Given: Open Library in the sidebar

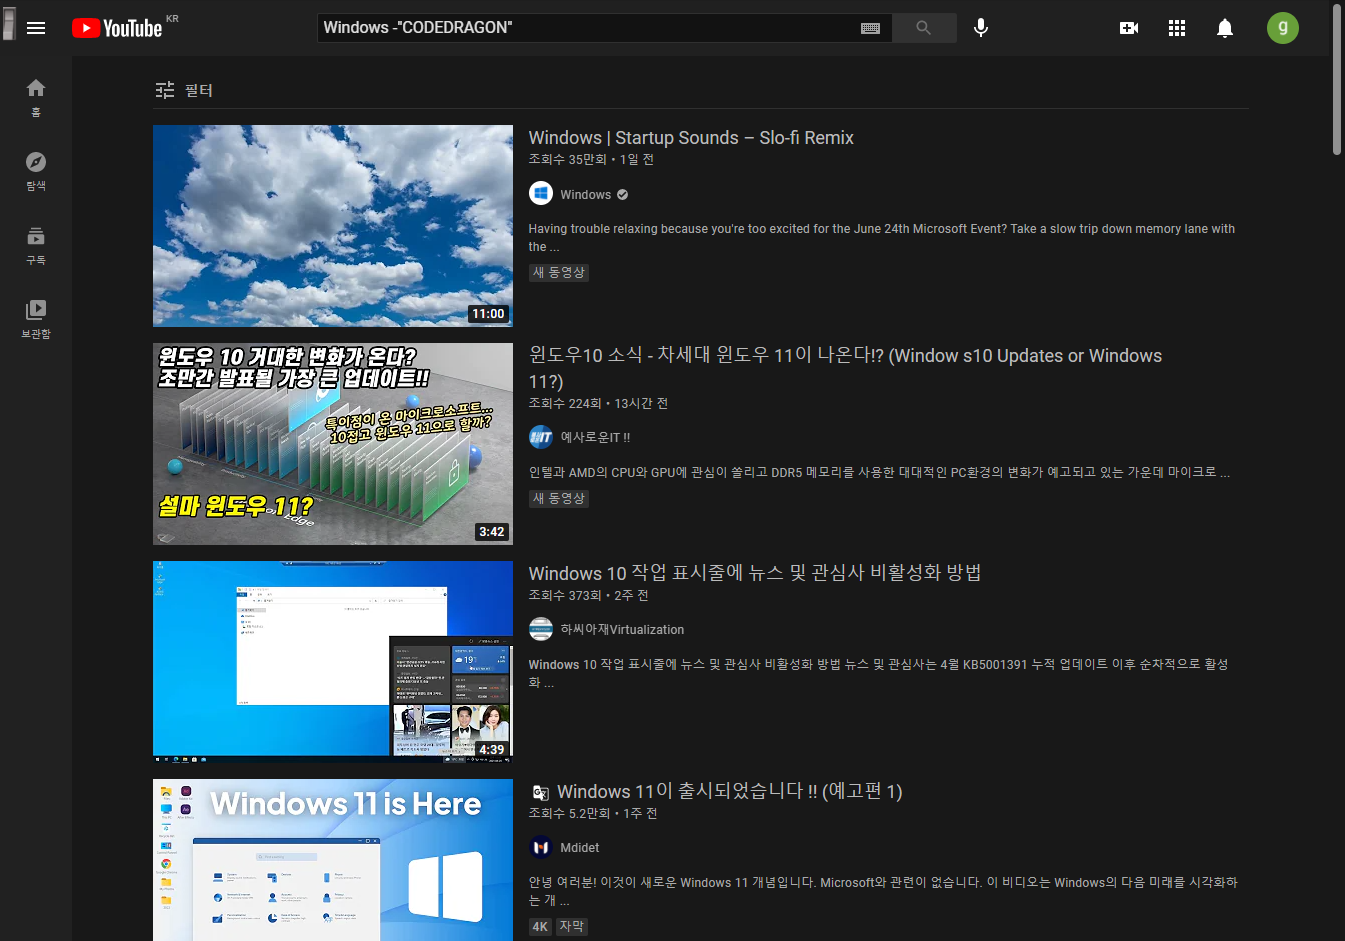Looking at the screenshot, I should (36, 319).
